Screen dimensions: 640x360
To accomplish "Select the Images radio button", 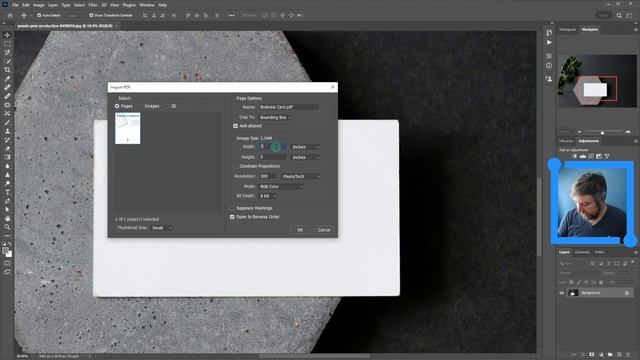I will coord(141,106).
